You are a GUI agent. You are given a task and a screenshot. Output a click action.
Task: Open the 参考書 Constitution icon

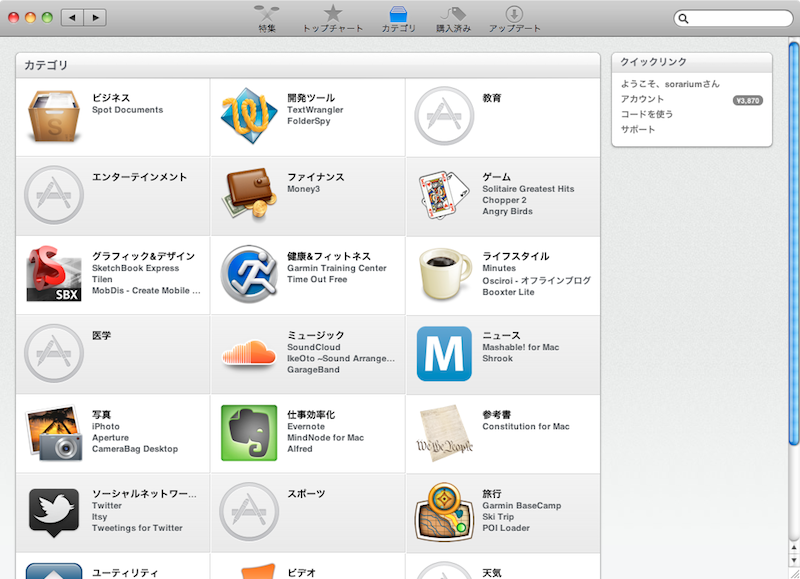tap(444, 433)
